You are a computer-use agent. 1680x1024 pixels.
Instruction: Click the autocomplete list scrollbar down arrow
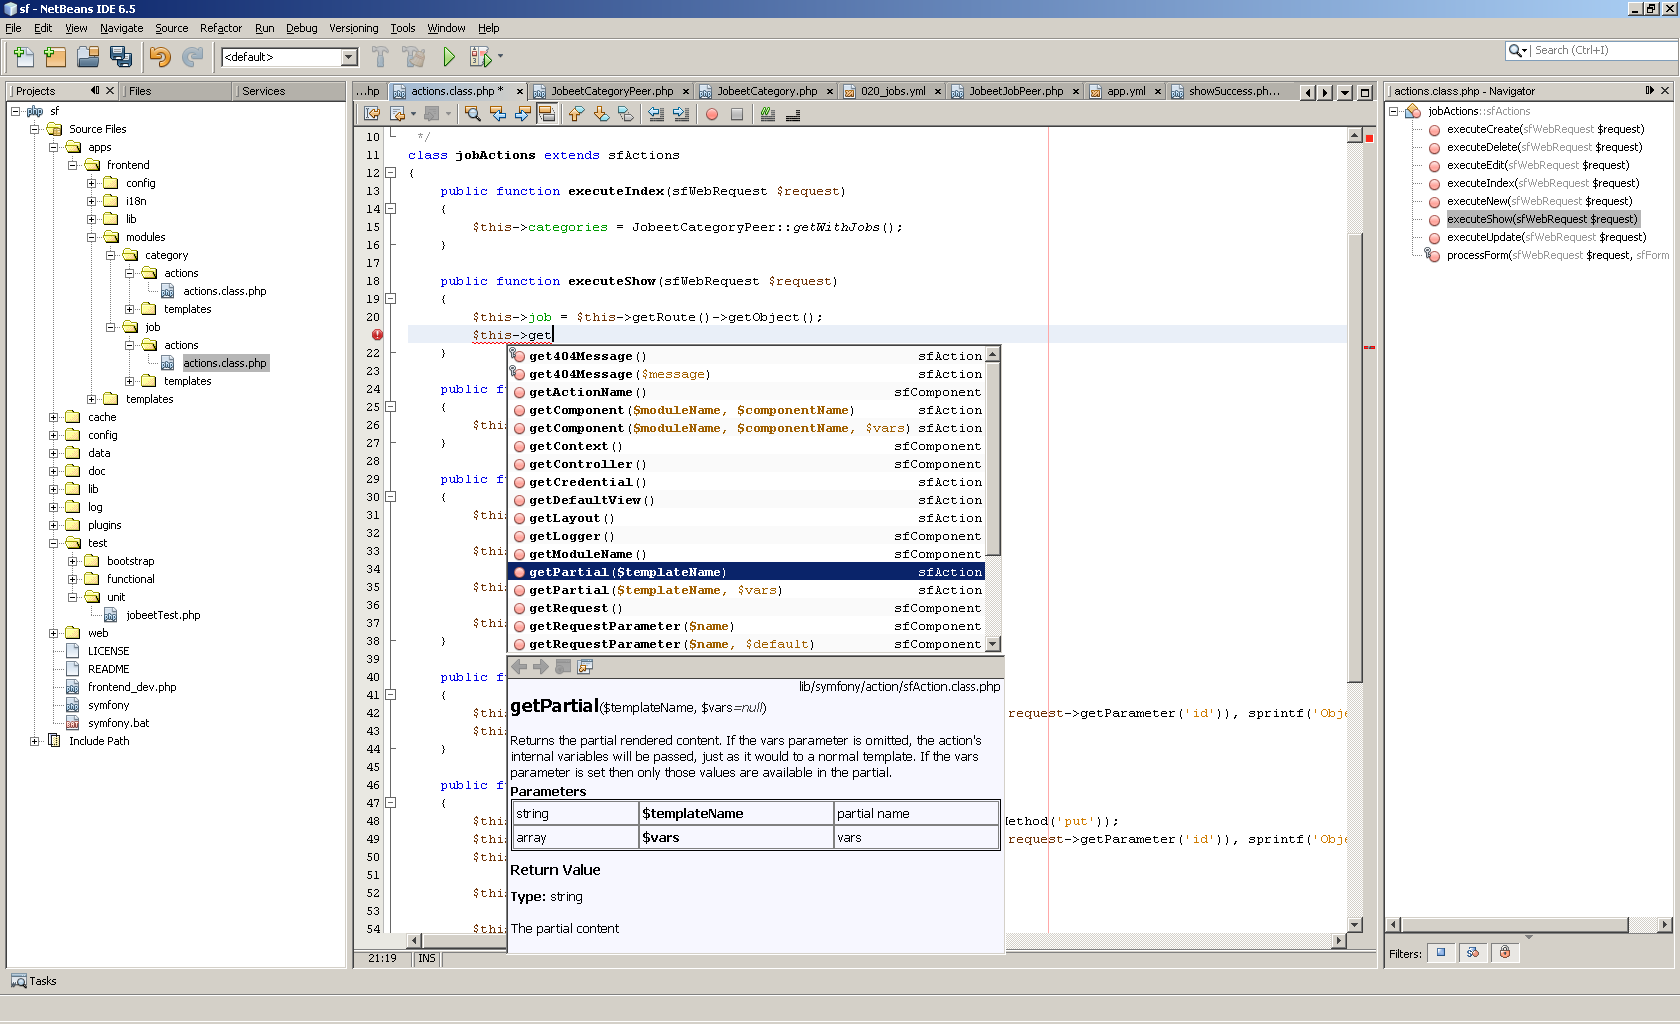pyautogui.click(x=992, y=644)
